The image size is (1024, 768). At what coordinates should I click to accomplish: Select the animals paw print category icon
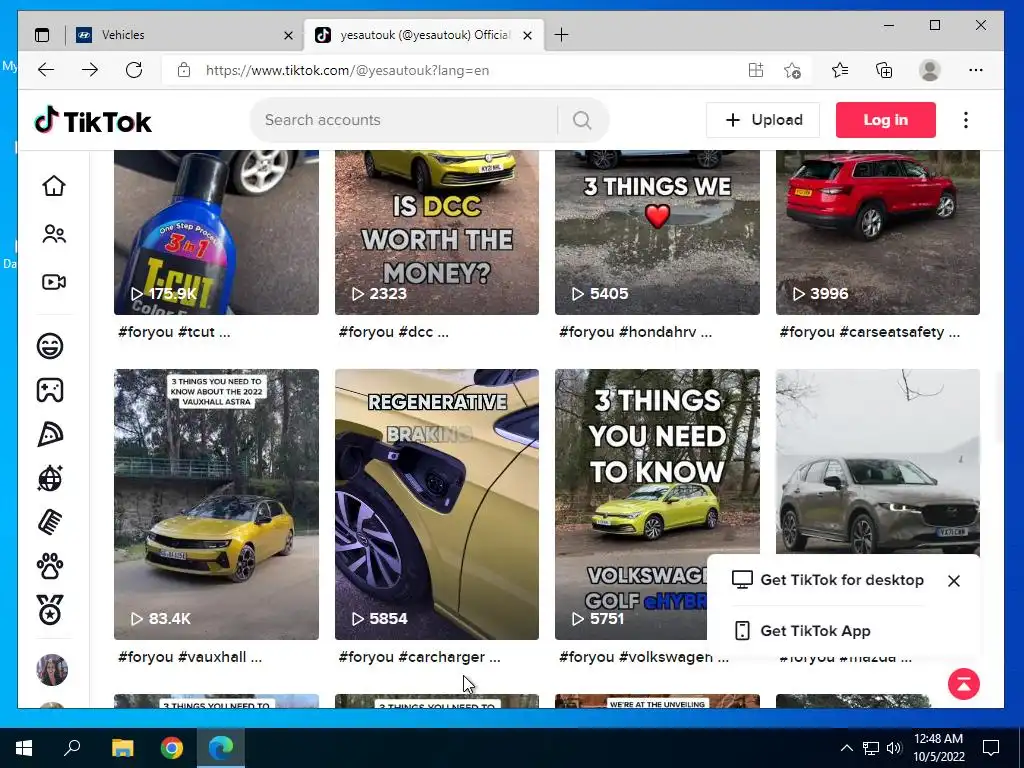(50, 566)
